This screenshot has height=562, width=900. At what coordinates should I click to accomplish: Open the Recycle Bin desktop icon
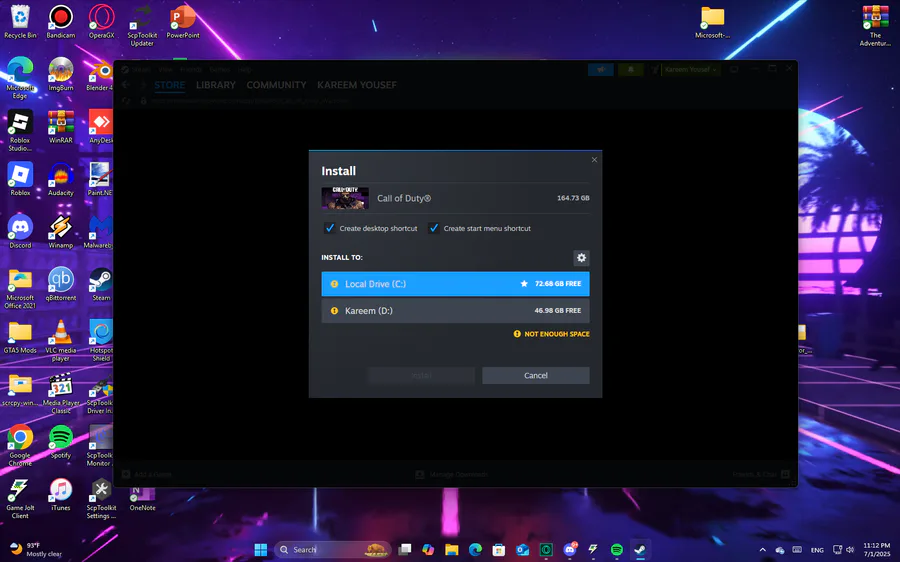pos(20,22)
